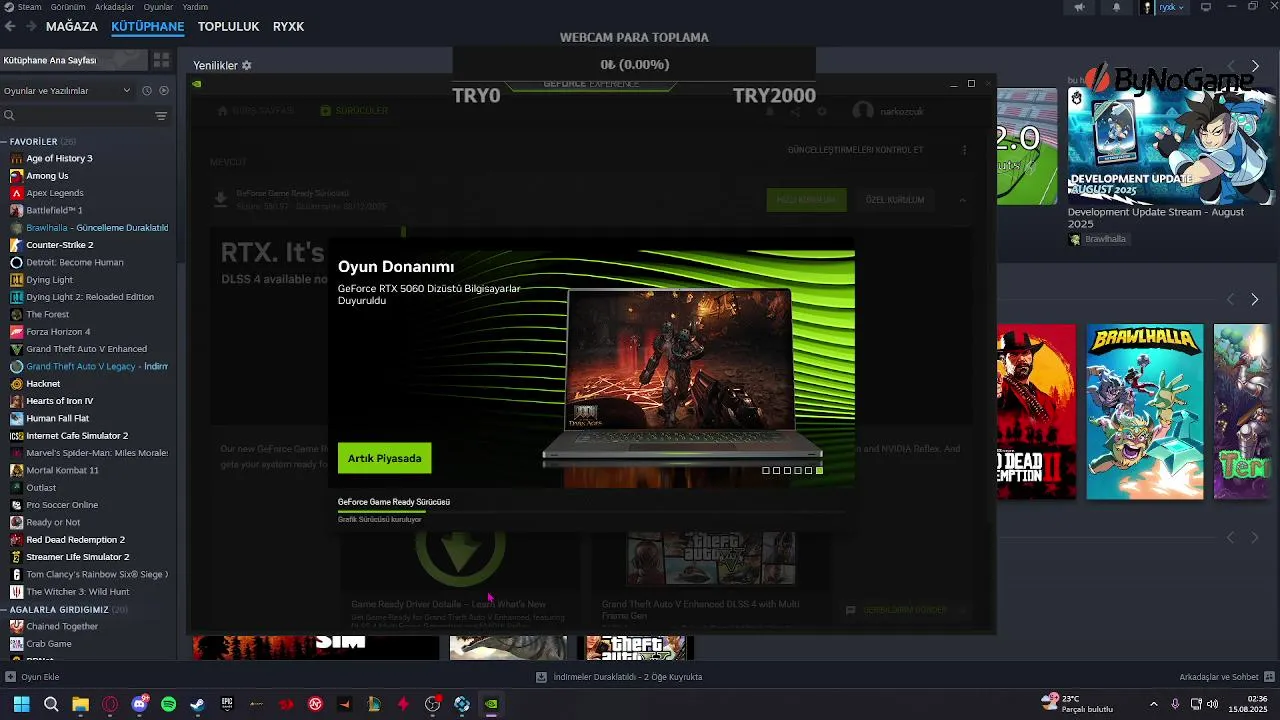This screenshot has height=720, width=1280.
Task: Switch to the TOPLULUK tab
Action: 228,27
